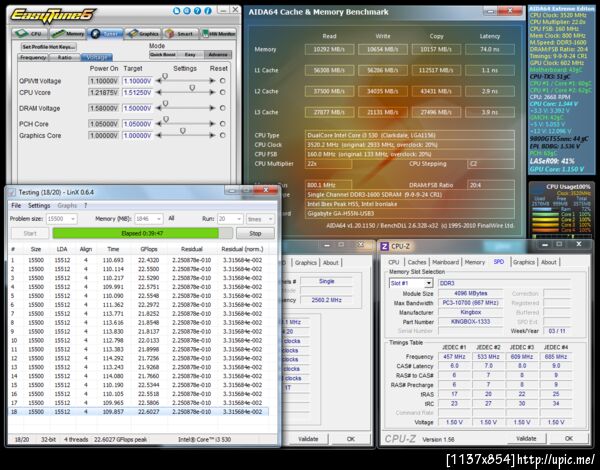This screenshot has width=600, height=470.
Task: Click Validate in the front CPU-Z window
Action: pos(526,439)
